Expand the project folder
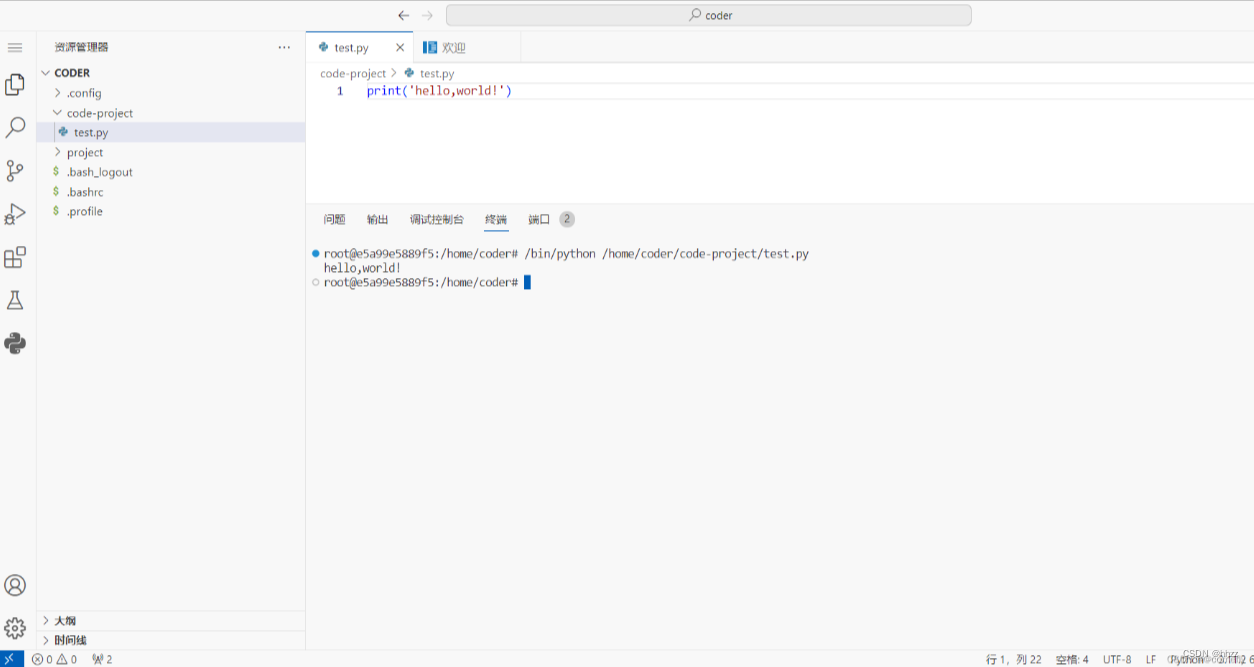1254x667 pixels. 84,152
